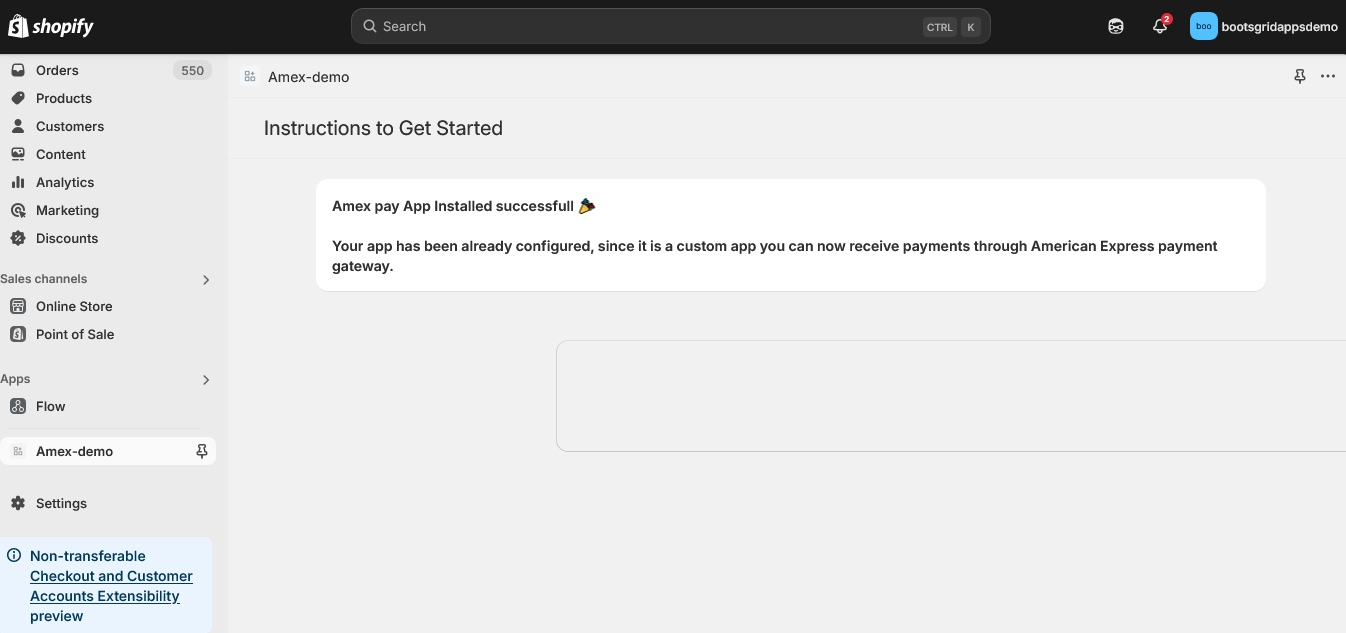The width and height of the screenshot is (1346, 633).
Task: Click the Apps section heading
Action: click(15, 379)
